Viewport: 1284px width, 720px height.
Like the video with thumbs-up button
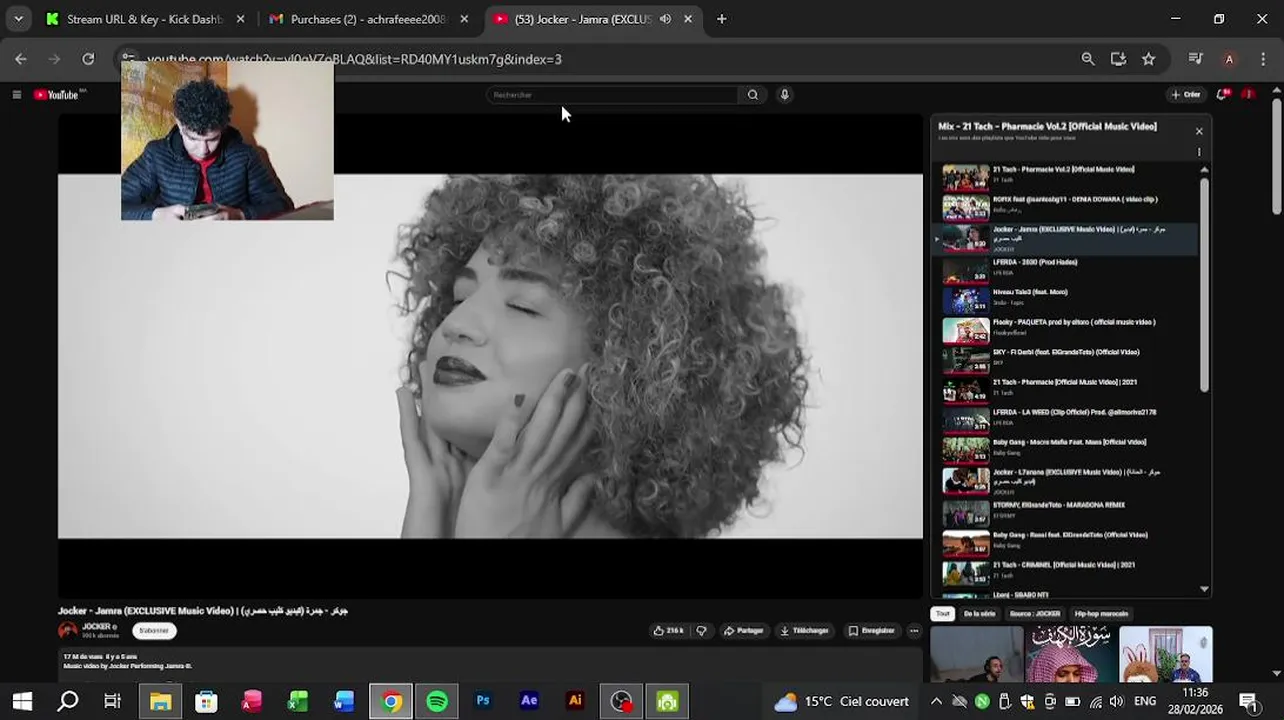click(x=668, y=631)
